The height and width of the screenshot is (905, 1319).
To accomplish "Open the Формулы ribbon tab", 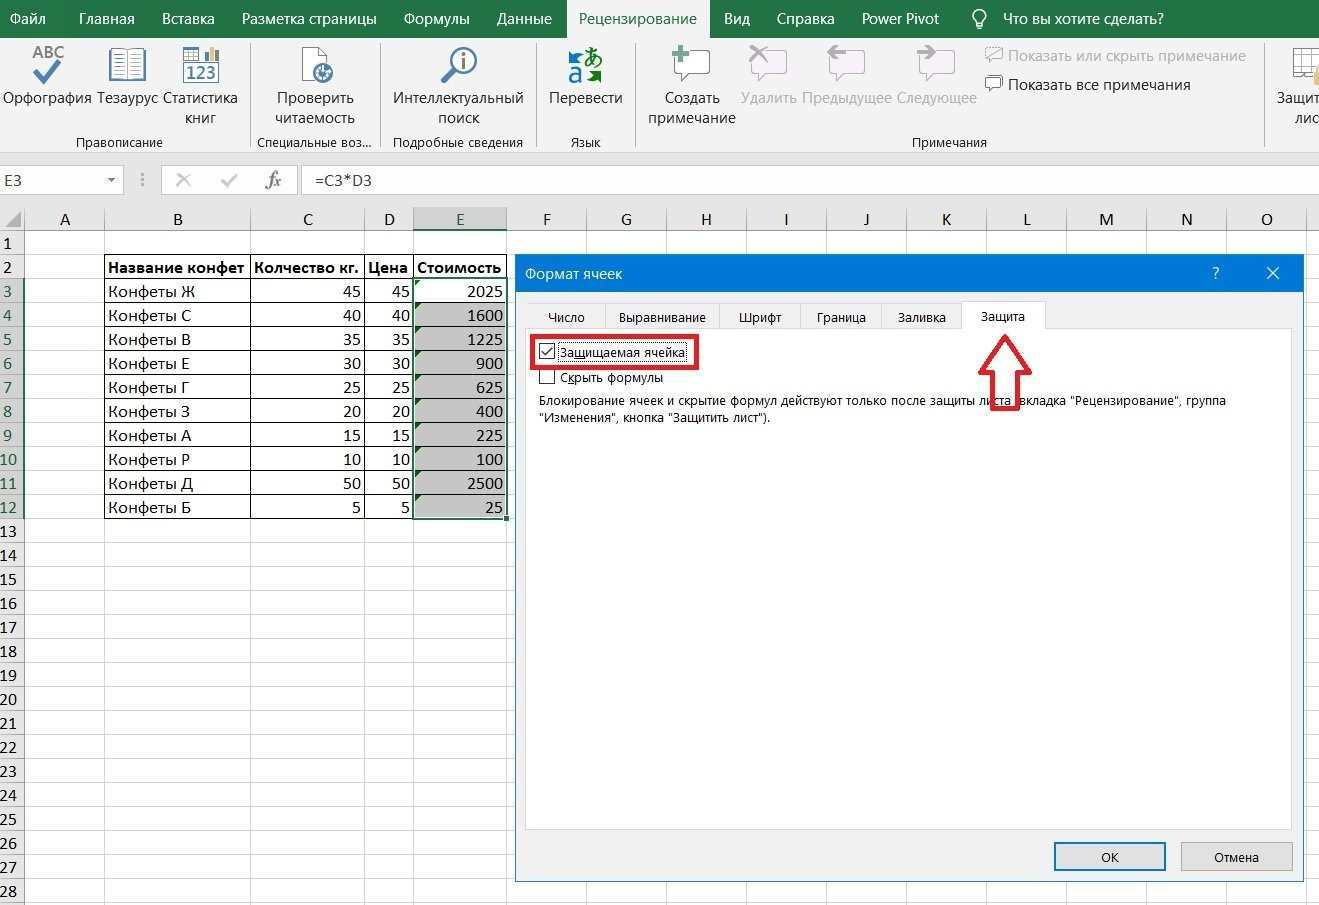I will pos(436,19).
